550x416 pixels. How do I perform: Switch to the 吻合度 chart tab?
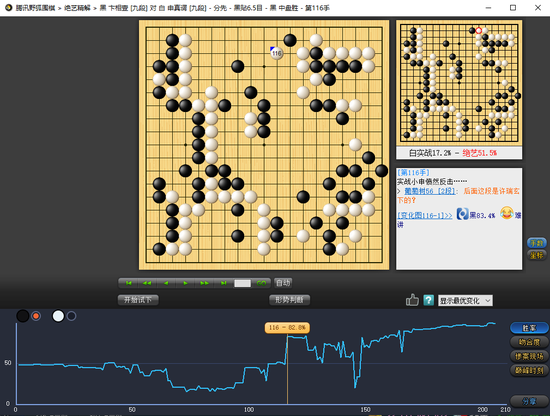[x=529, y=342]
